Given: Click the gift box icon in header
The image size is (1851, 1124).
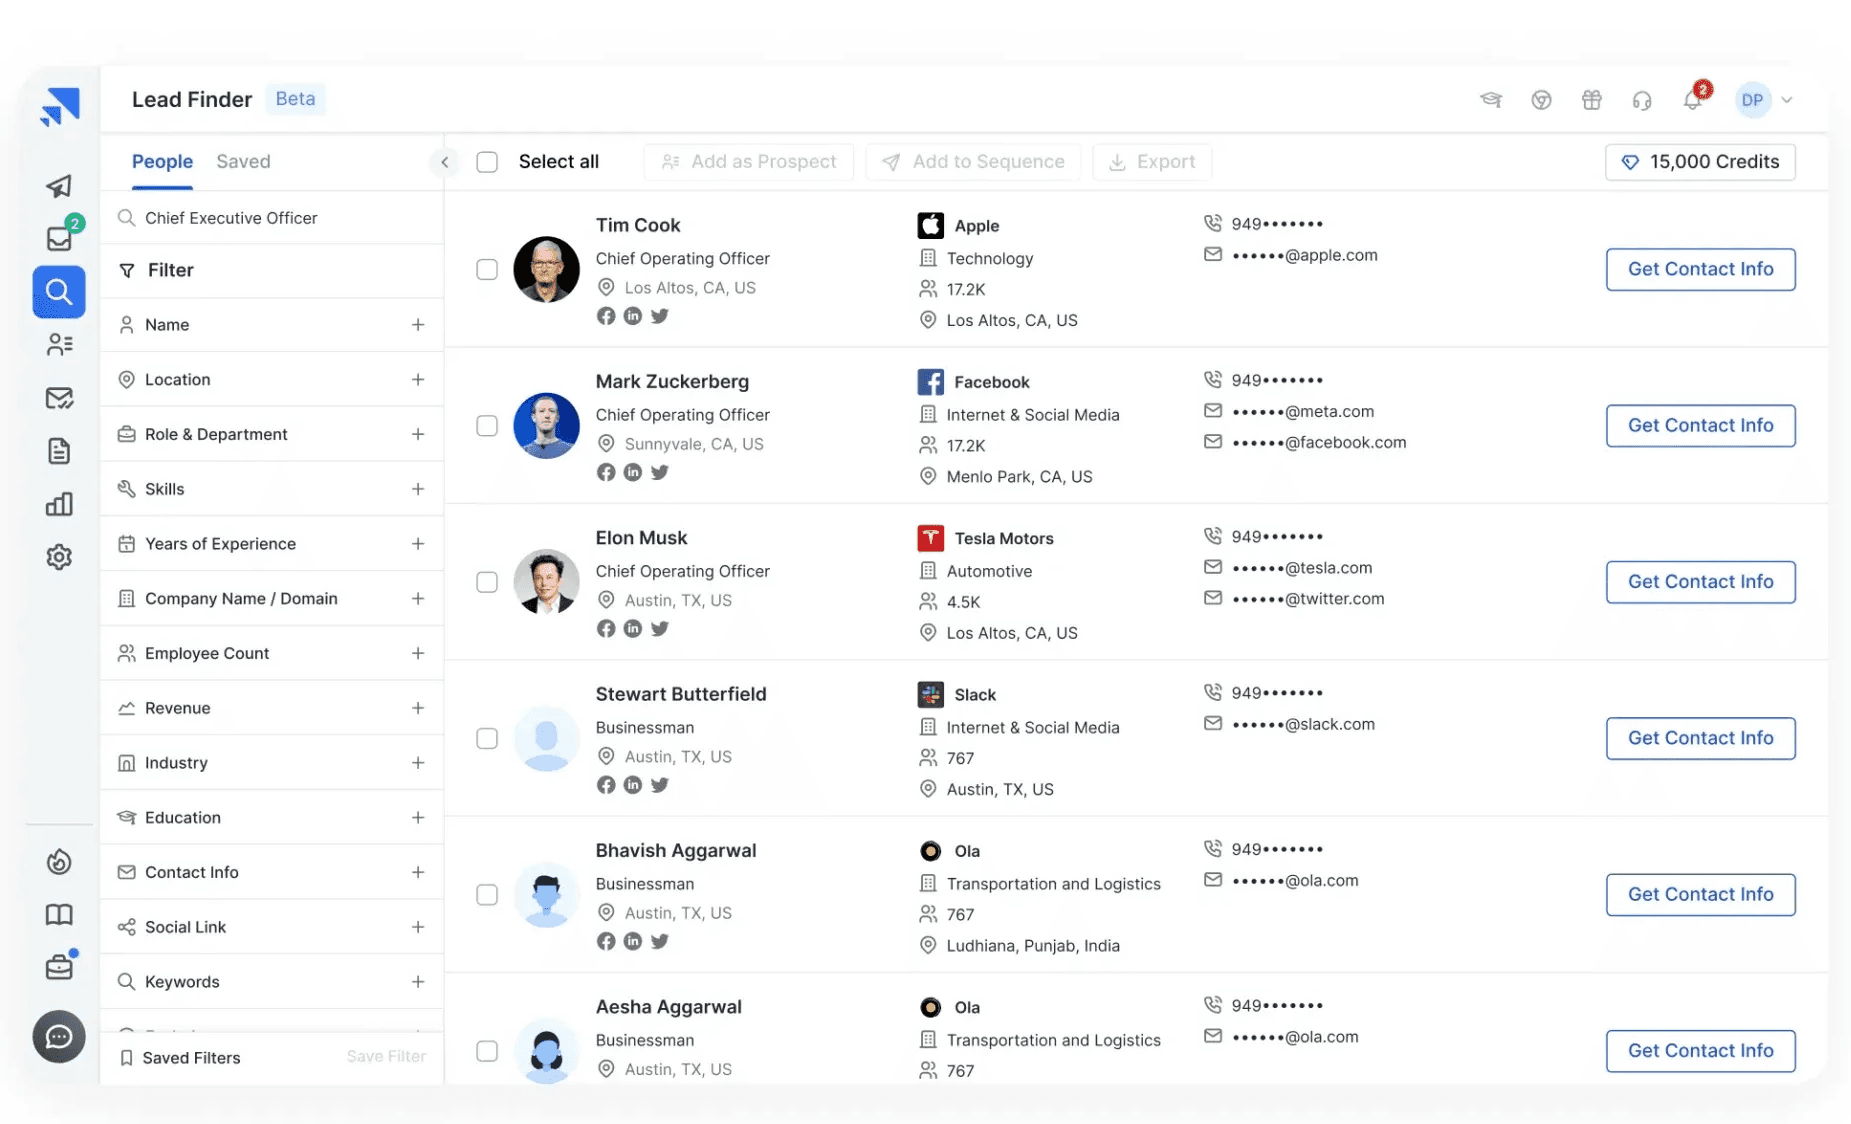Looking at the screenshot, I should (x=1591, y=100).
